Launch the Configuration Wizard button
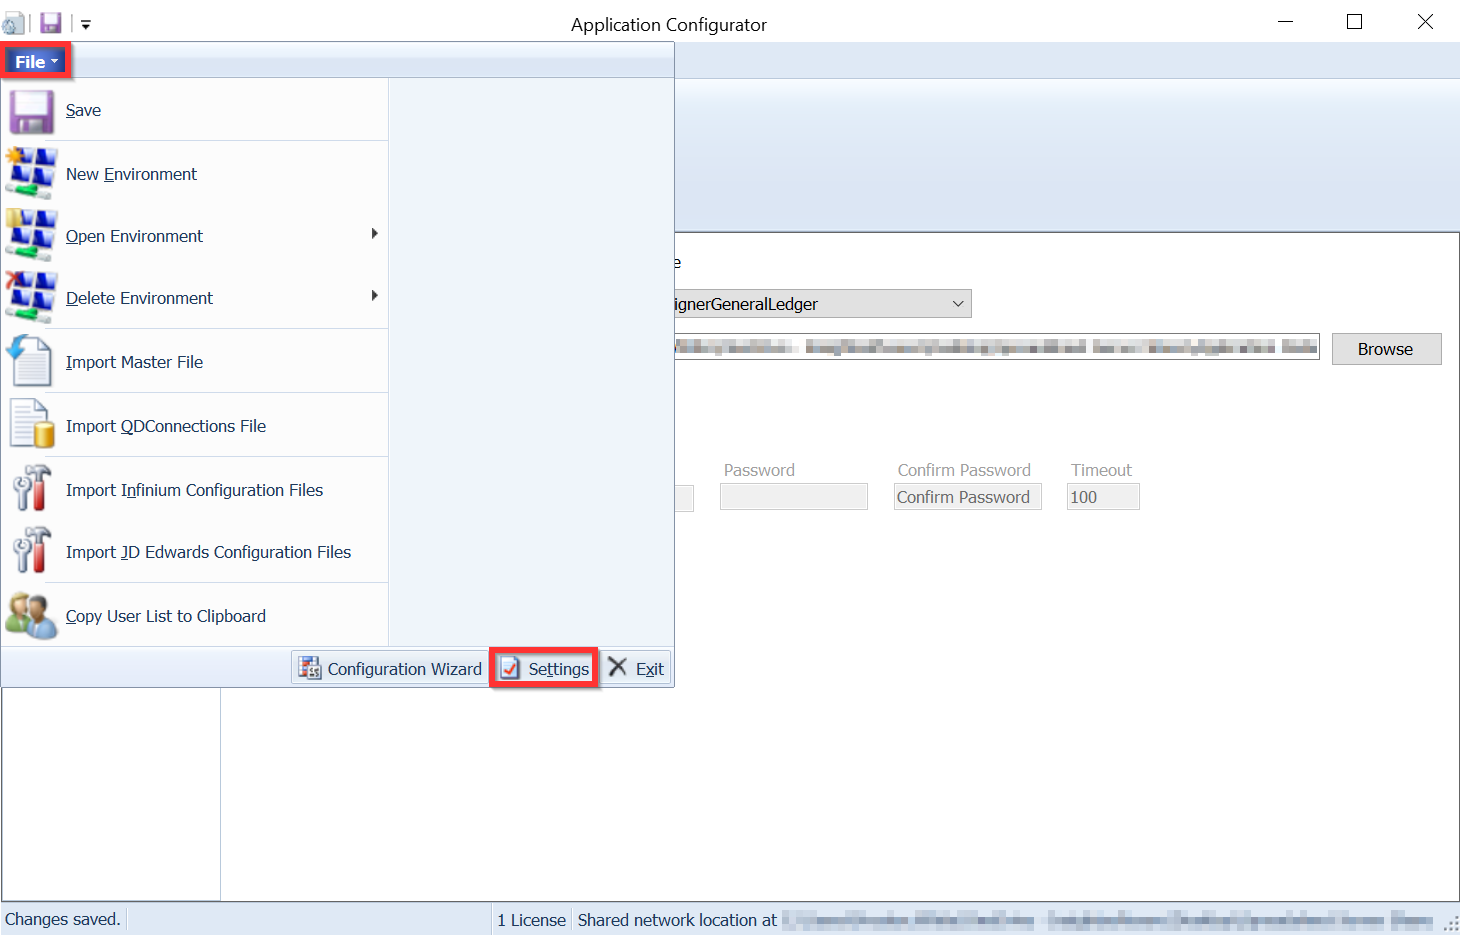 pos(390,668)
